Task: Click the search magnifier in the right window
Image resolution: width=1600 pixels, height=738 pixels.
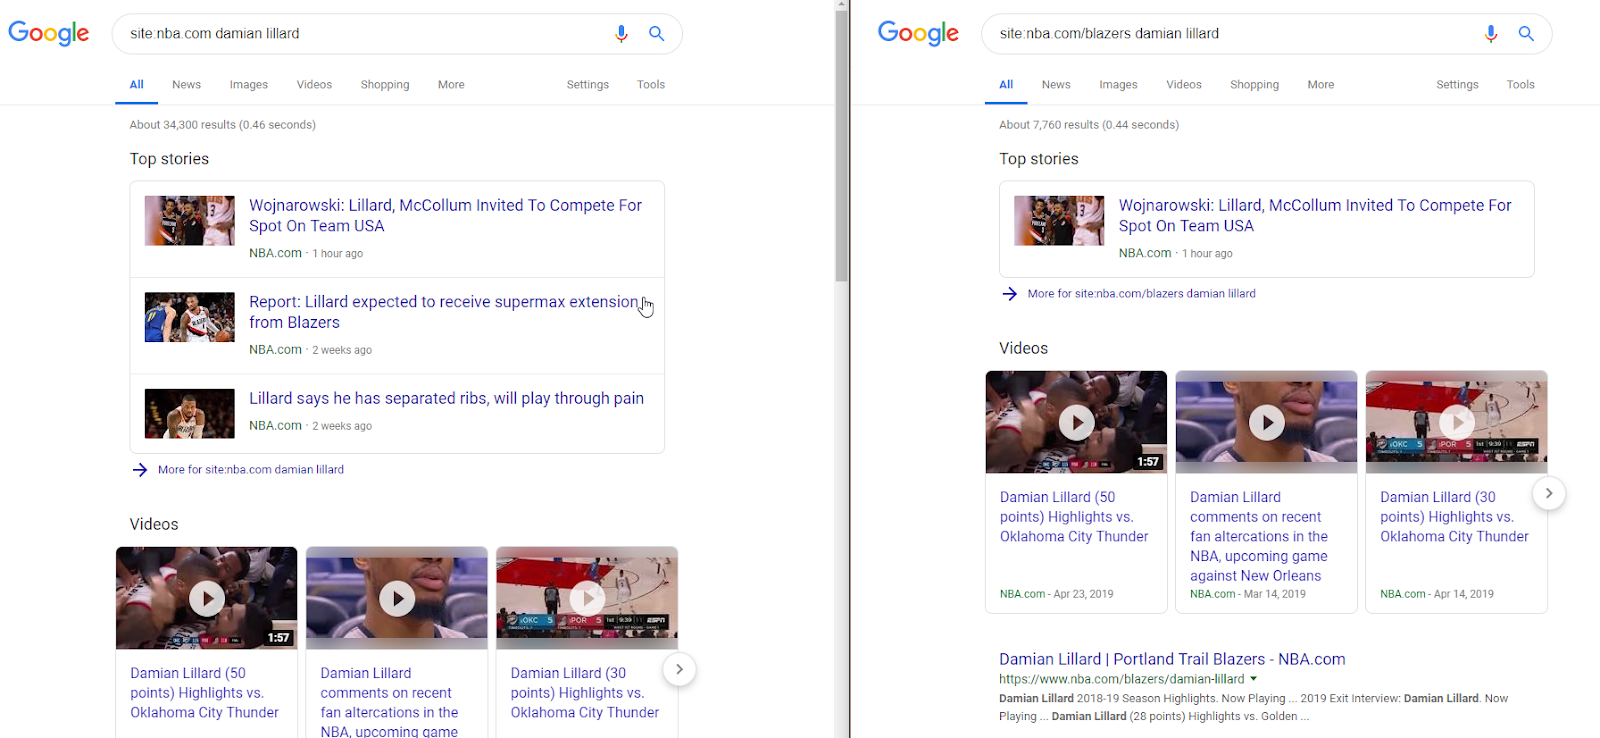Action: [1527, 34]
